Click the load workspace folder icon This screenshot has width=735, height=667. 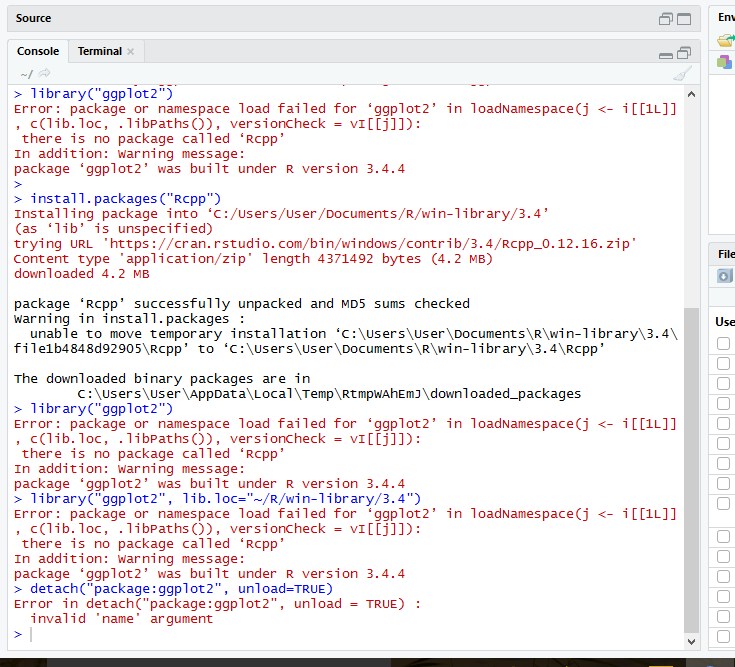tap(726, 40)
